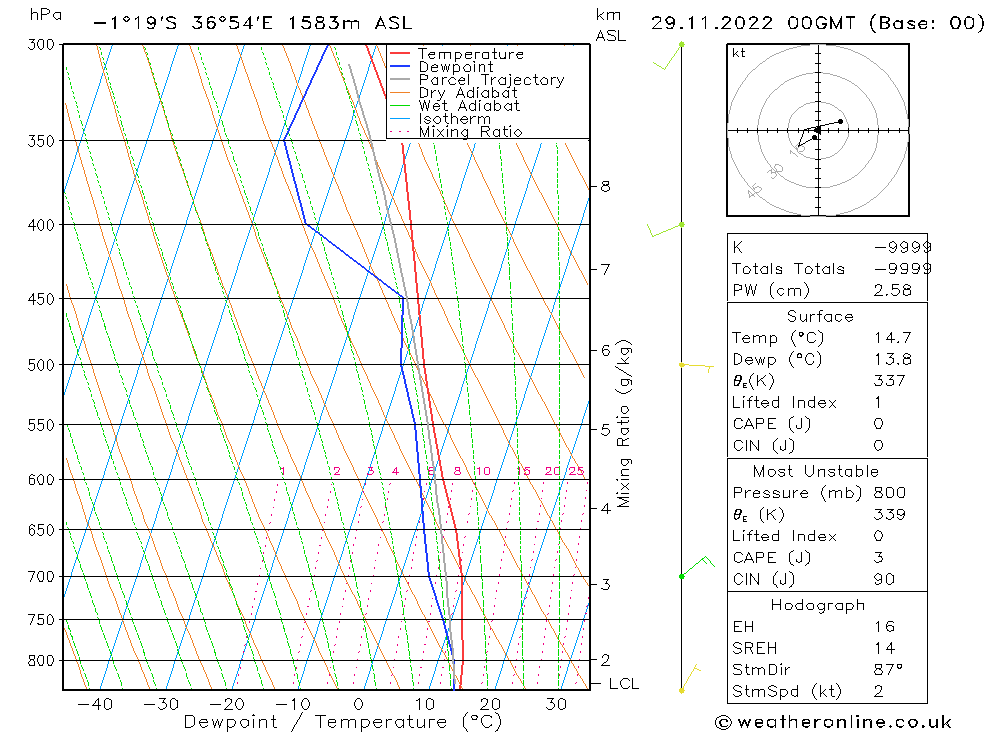Click the yellow surface wind barb near LCL

pyautogui.click(x=689, y=679)
